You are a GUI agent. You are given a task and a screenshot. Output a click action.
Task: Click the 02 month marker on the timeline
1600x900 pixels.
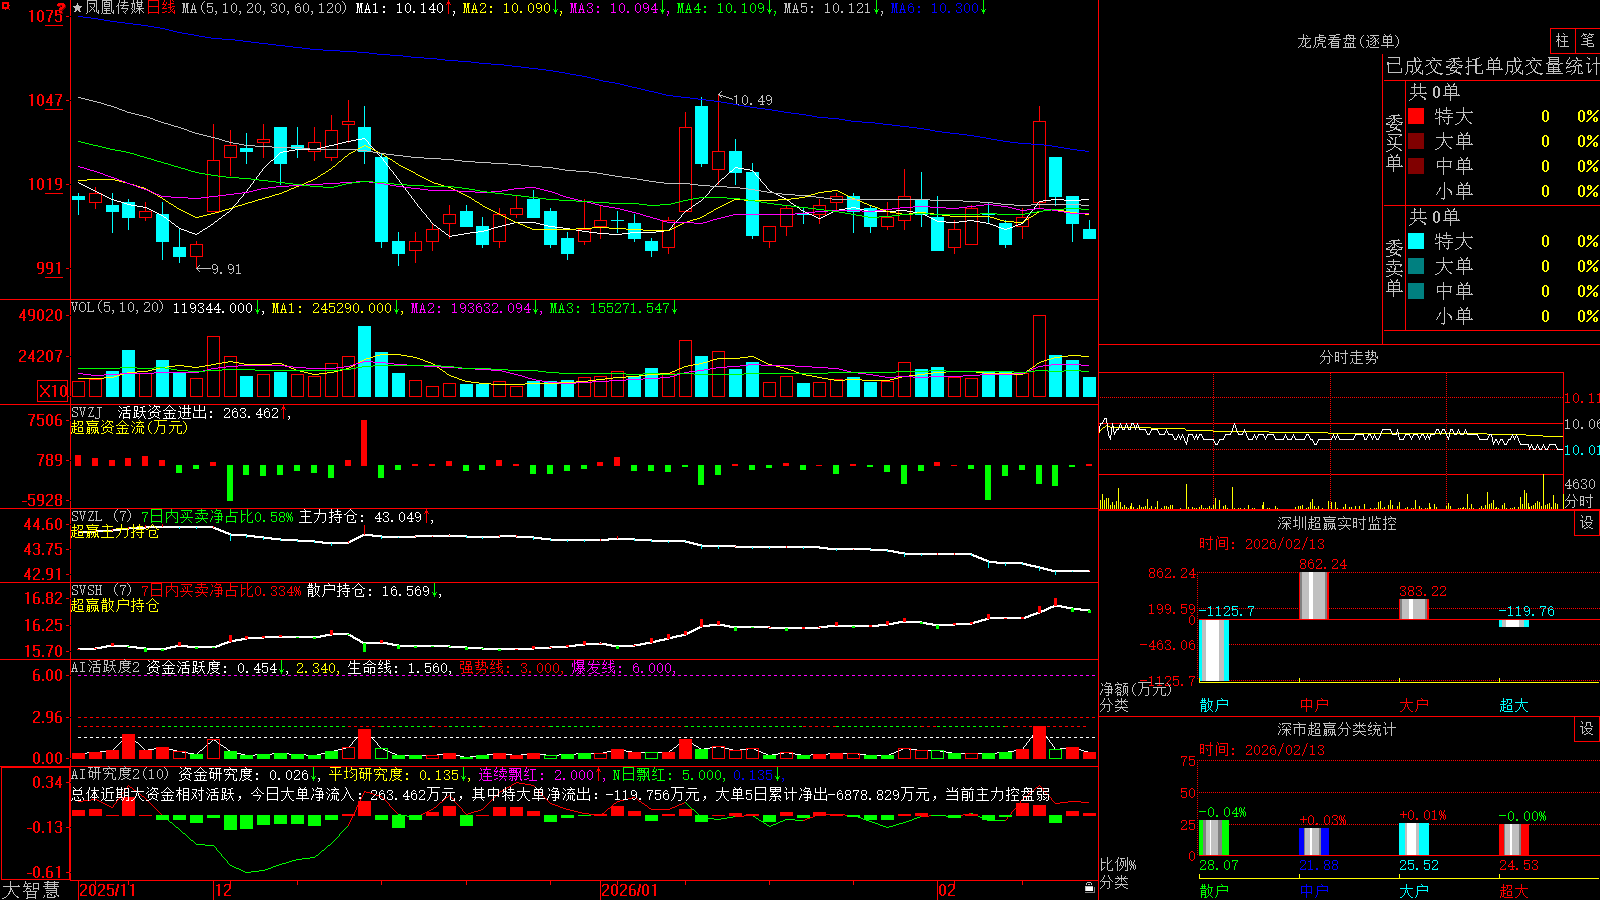click(x=947, y=890)
